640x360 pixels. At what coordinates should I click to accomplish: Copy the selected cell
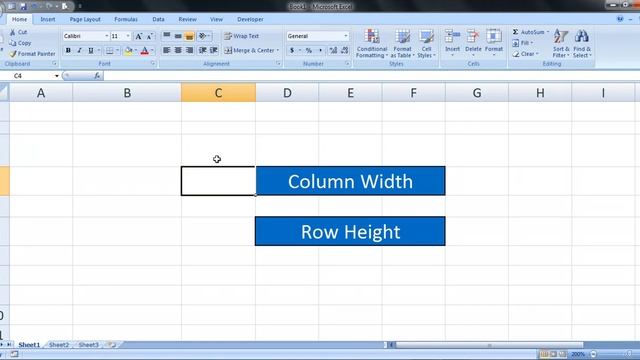pos(20,43)
